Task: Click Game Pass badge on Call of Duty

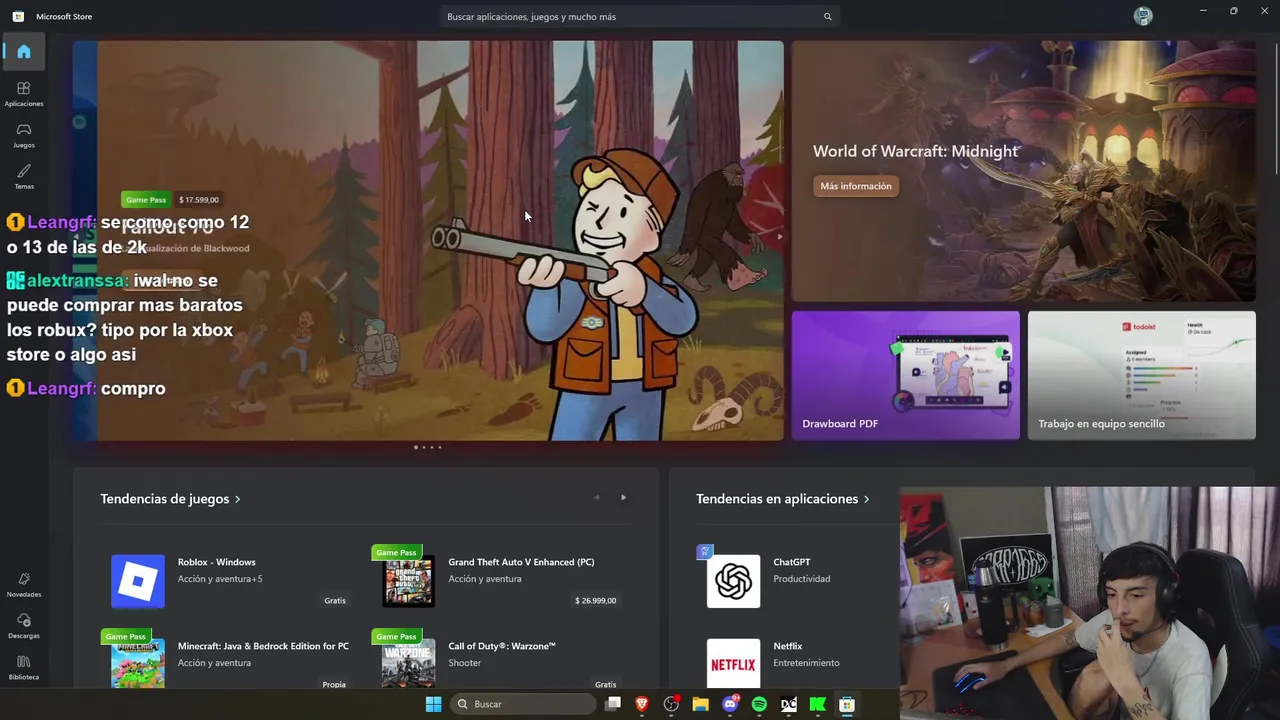Action: click(396, 637)
